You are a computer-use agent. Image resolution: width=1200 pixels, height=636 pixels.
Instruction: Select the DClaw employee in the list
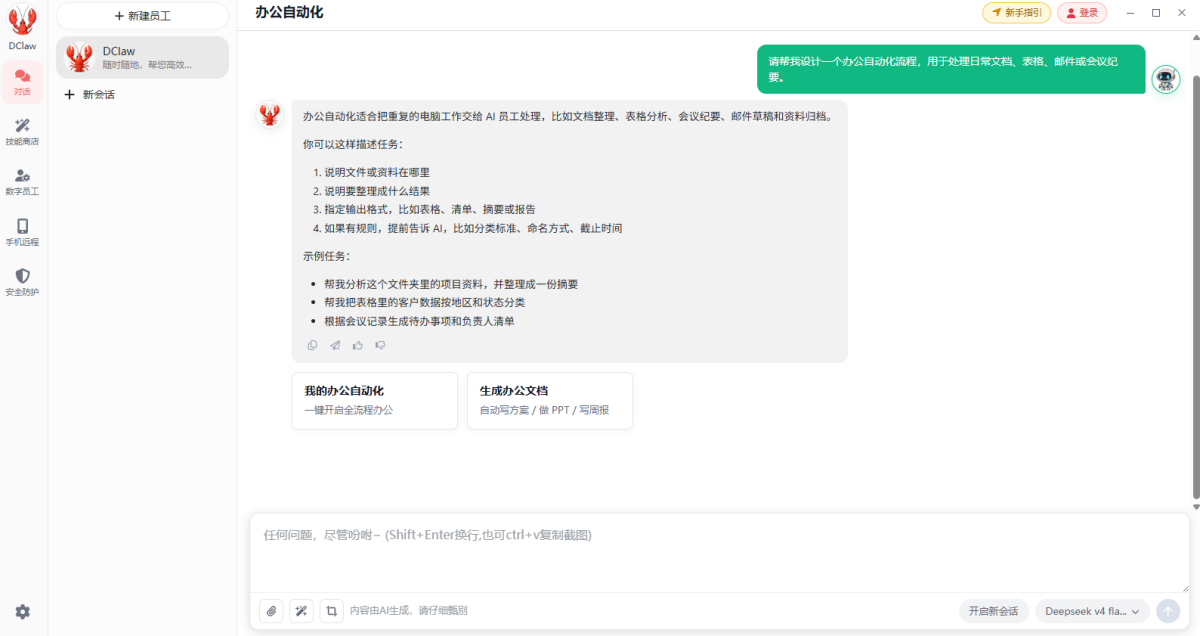pyautogui.click(x=142, y=58)
